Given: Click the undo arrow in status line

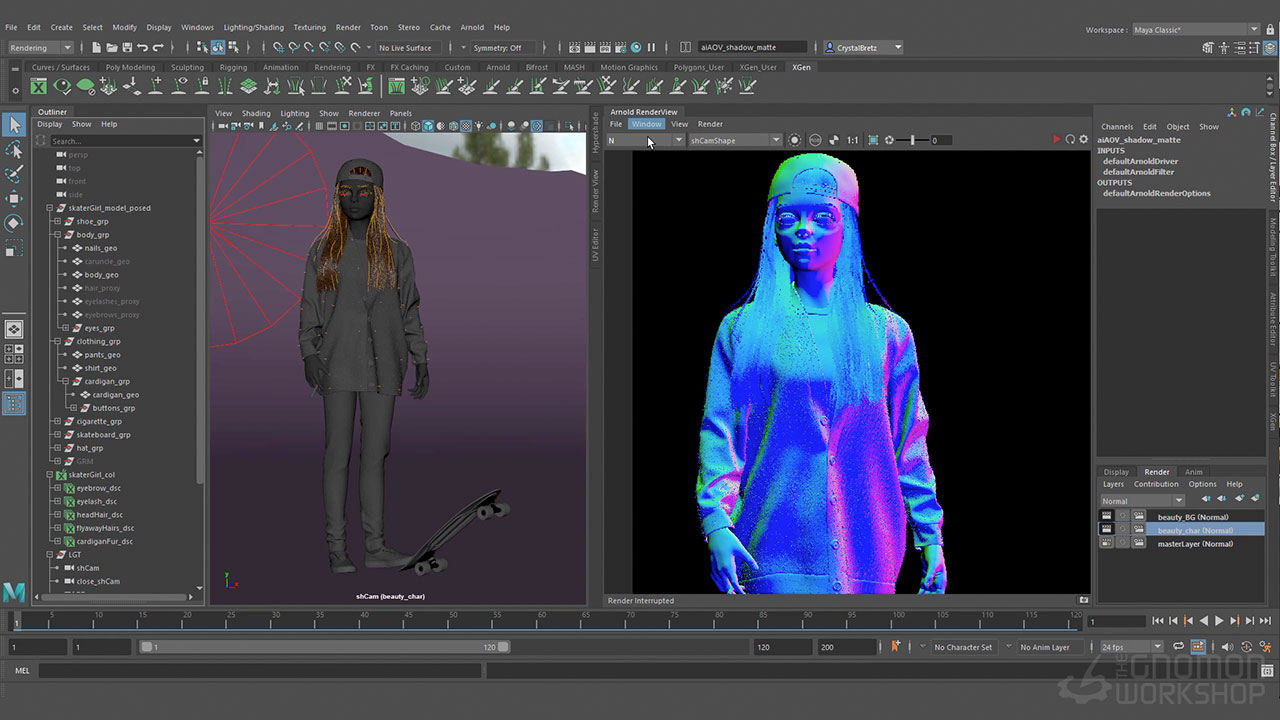Looking at the screenshot, I should [143, 48].
